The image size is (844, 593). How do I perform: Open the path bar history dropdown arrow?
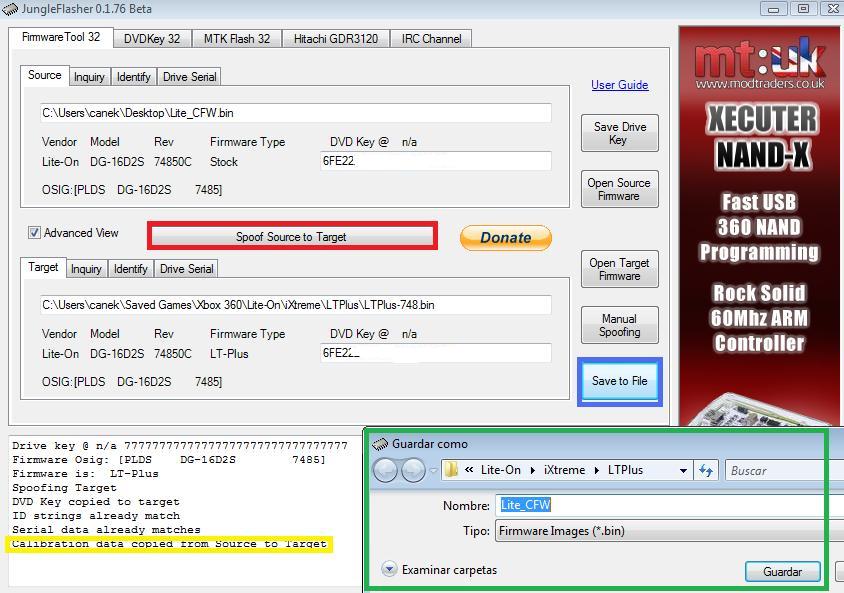[x=683, y=470]
